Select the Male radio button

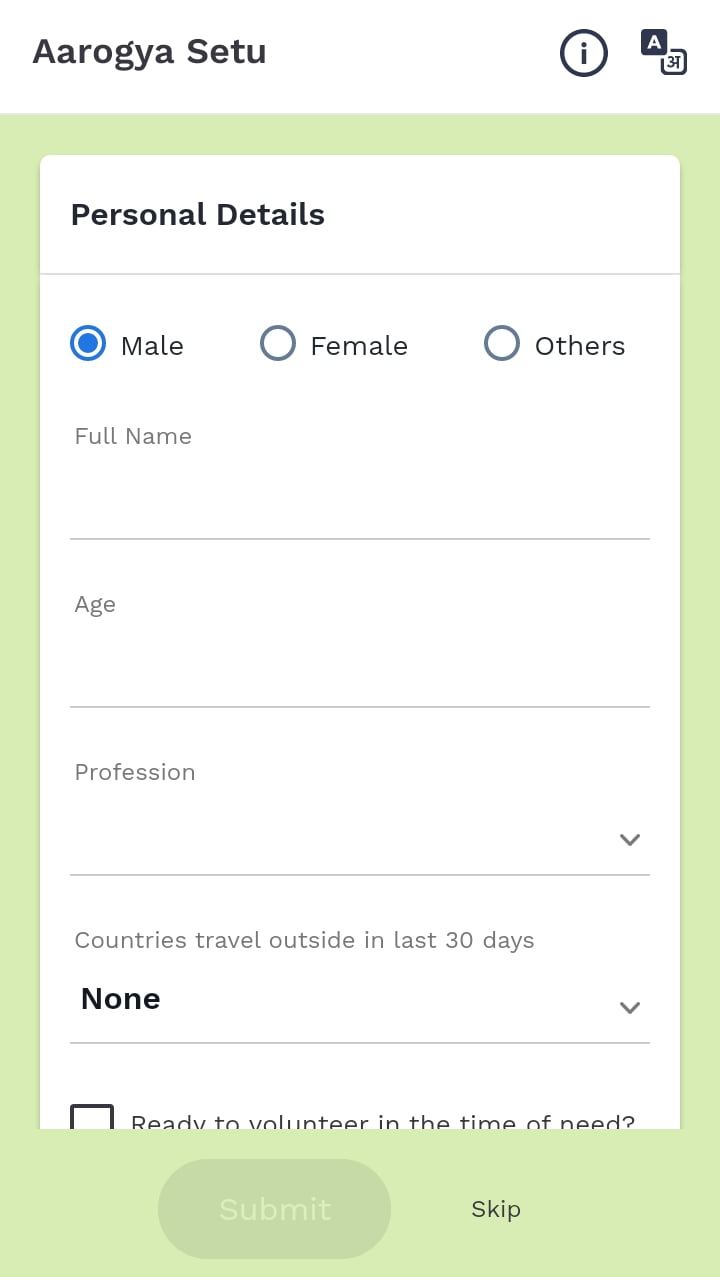pyautogui.click(x=88, y=344)
